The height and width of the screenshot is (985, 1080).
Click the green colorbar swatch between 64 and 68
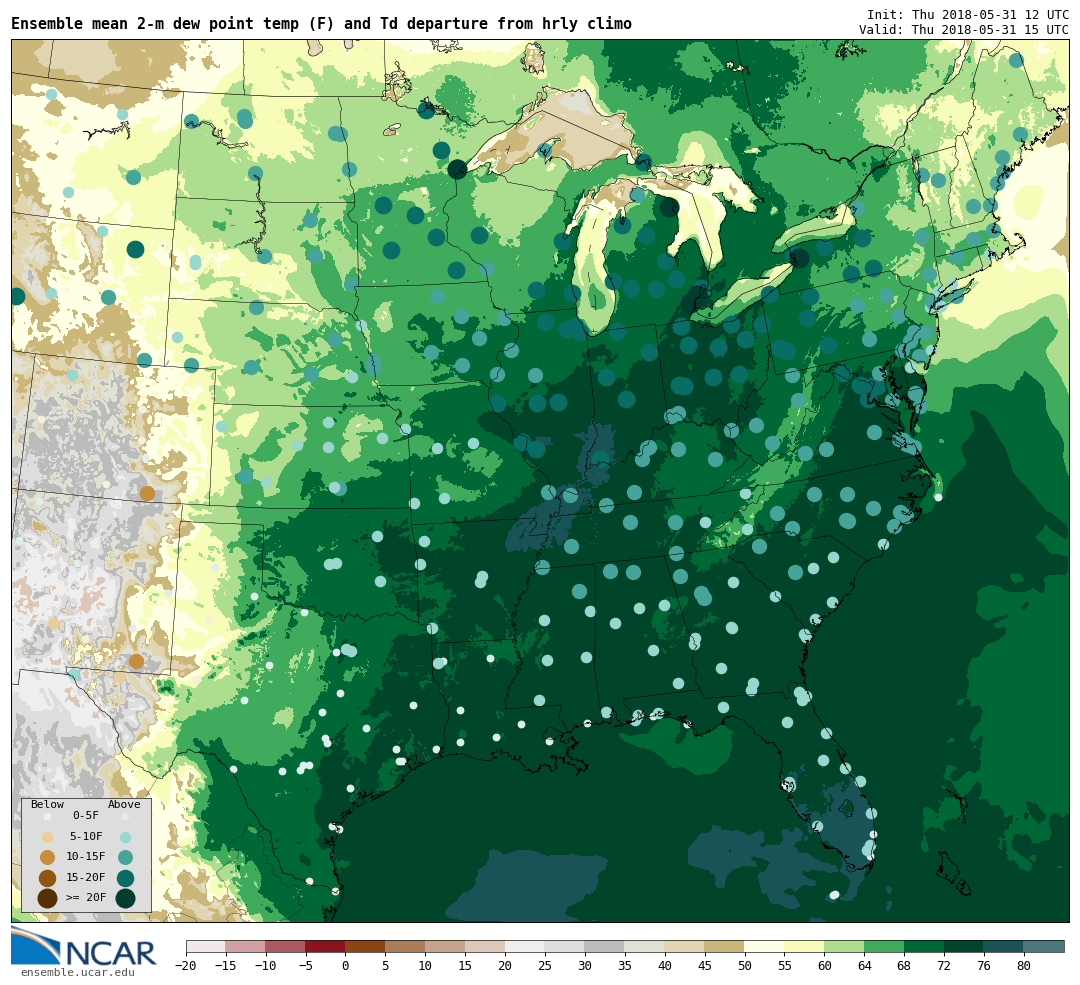(x=884, y=946)
